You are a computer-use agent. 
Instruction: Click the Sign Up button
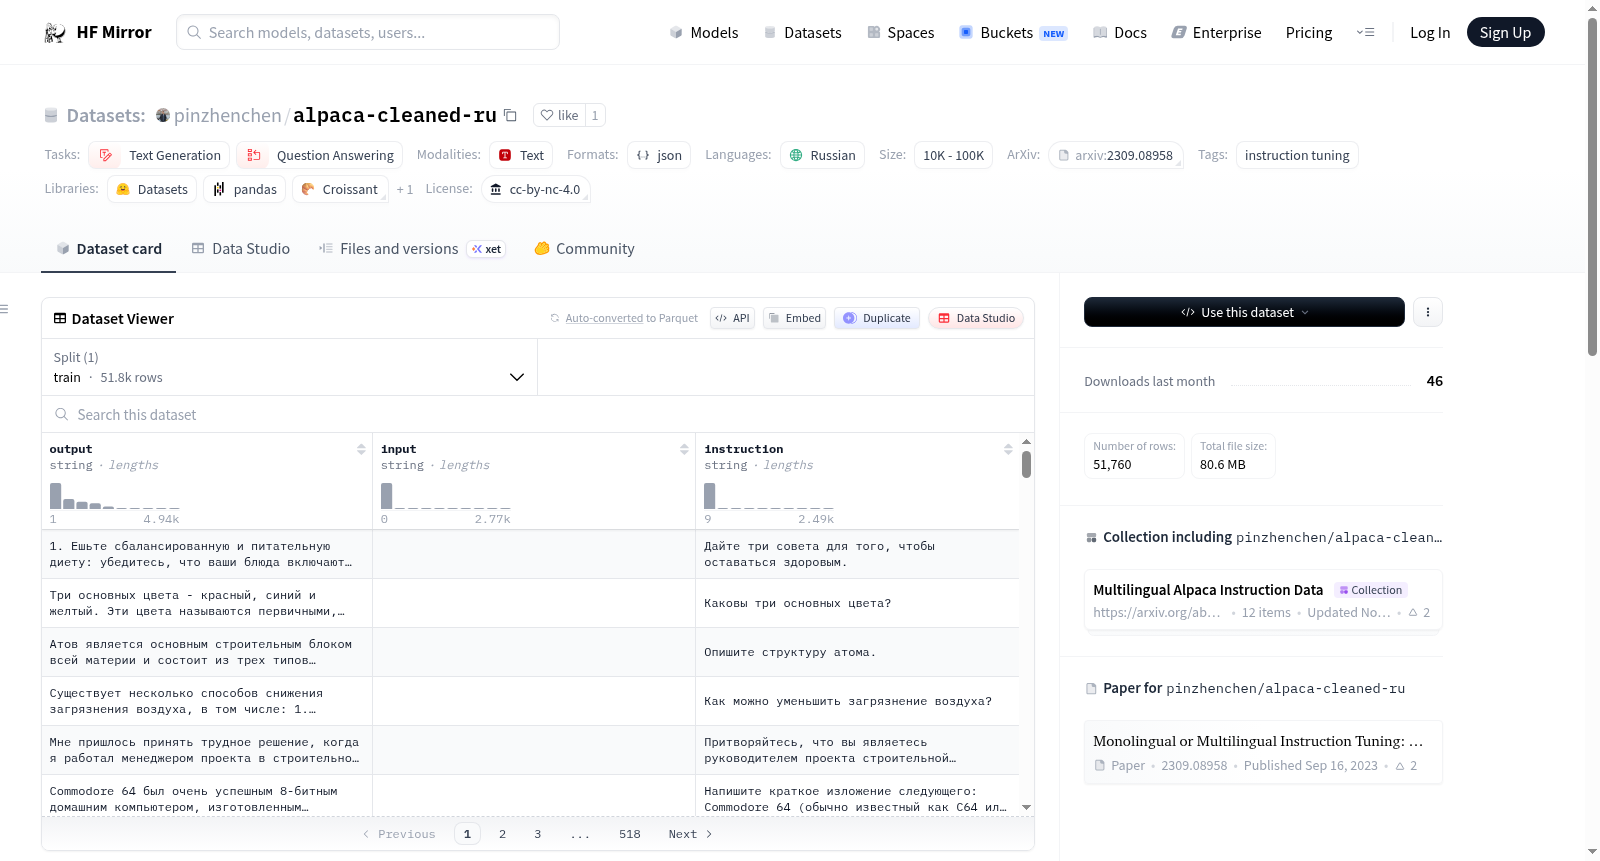click(1506, 33)
